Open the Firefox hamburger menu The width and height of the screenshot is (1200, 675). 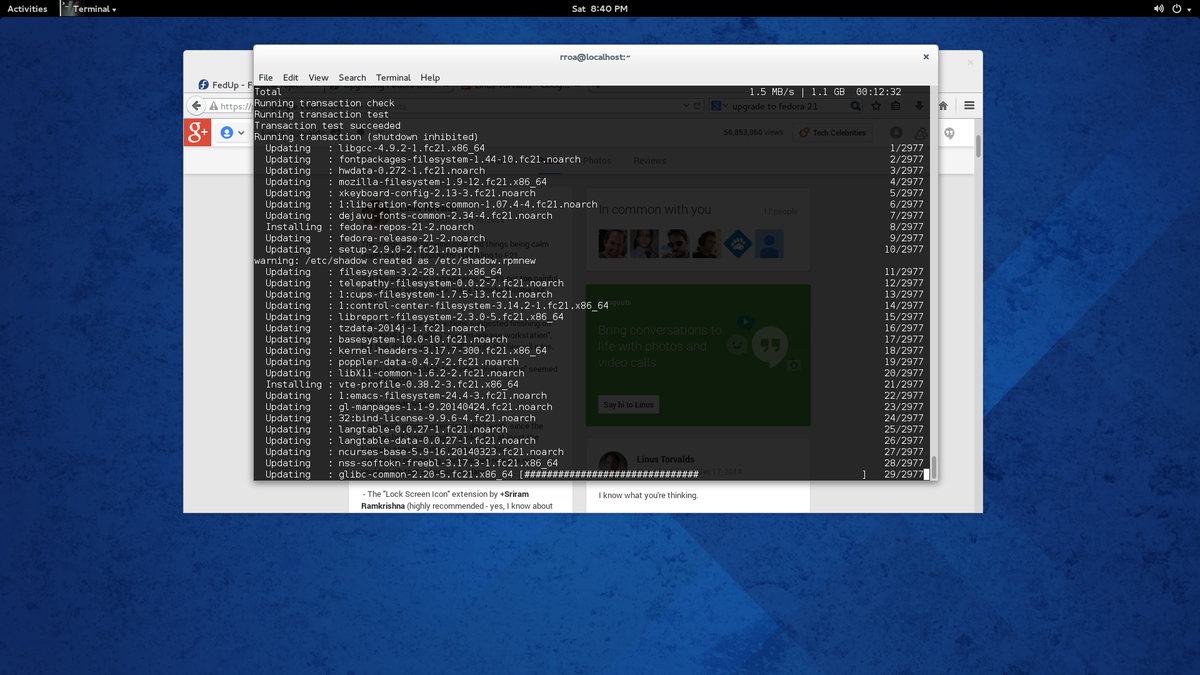click(x=969, y=105)
